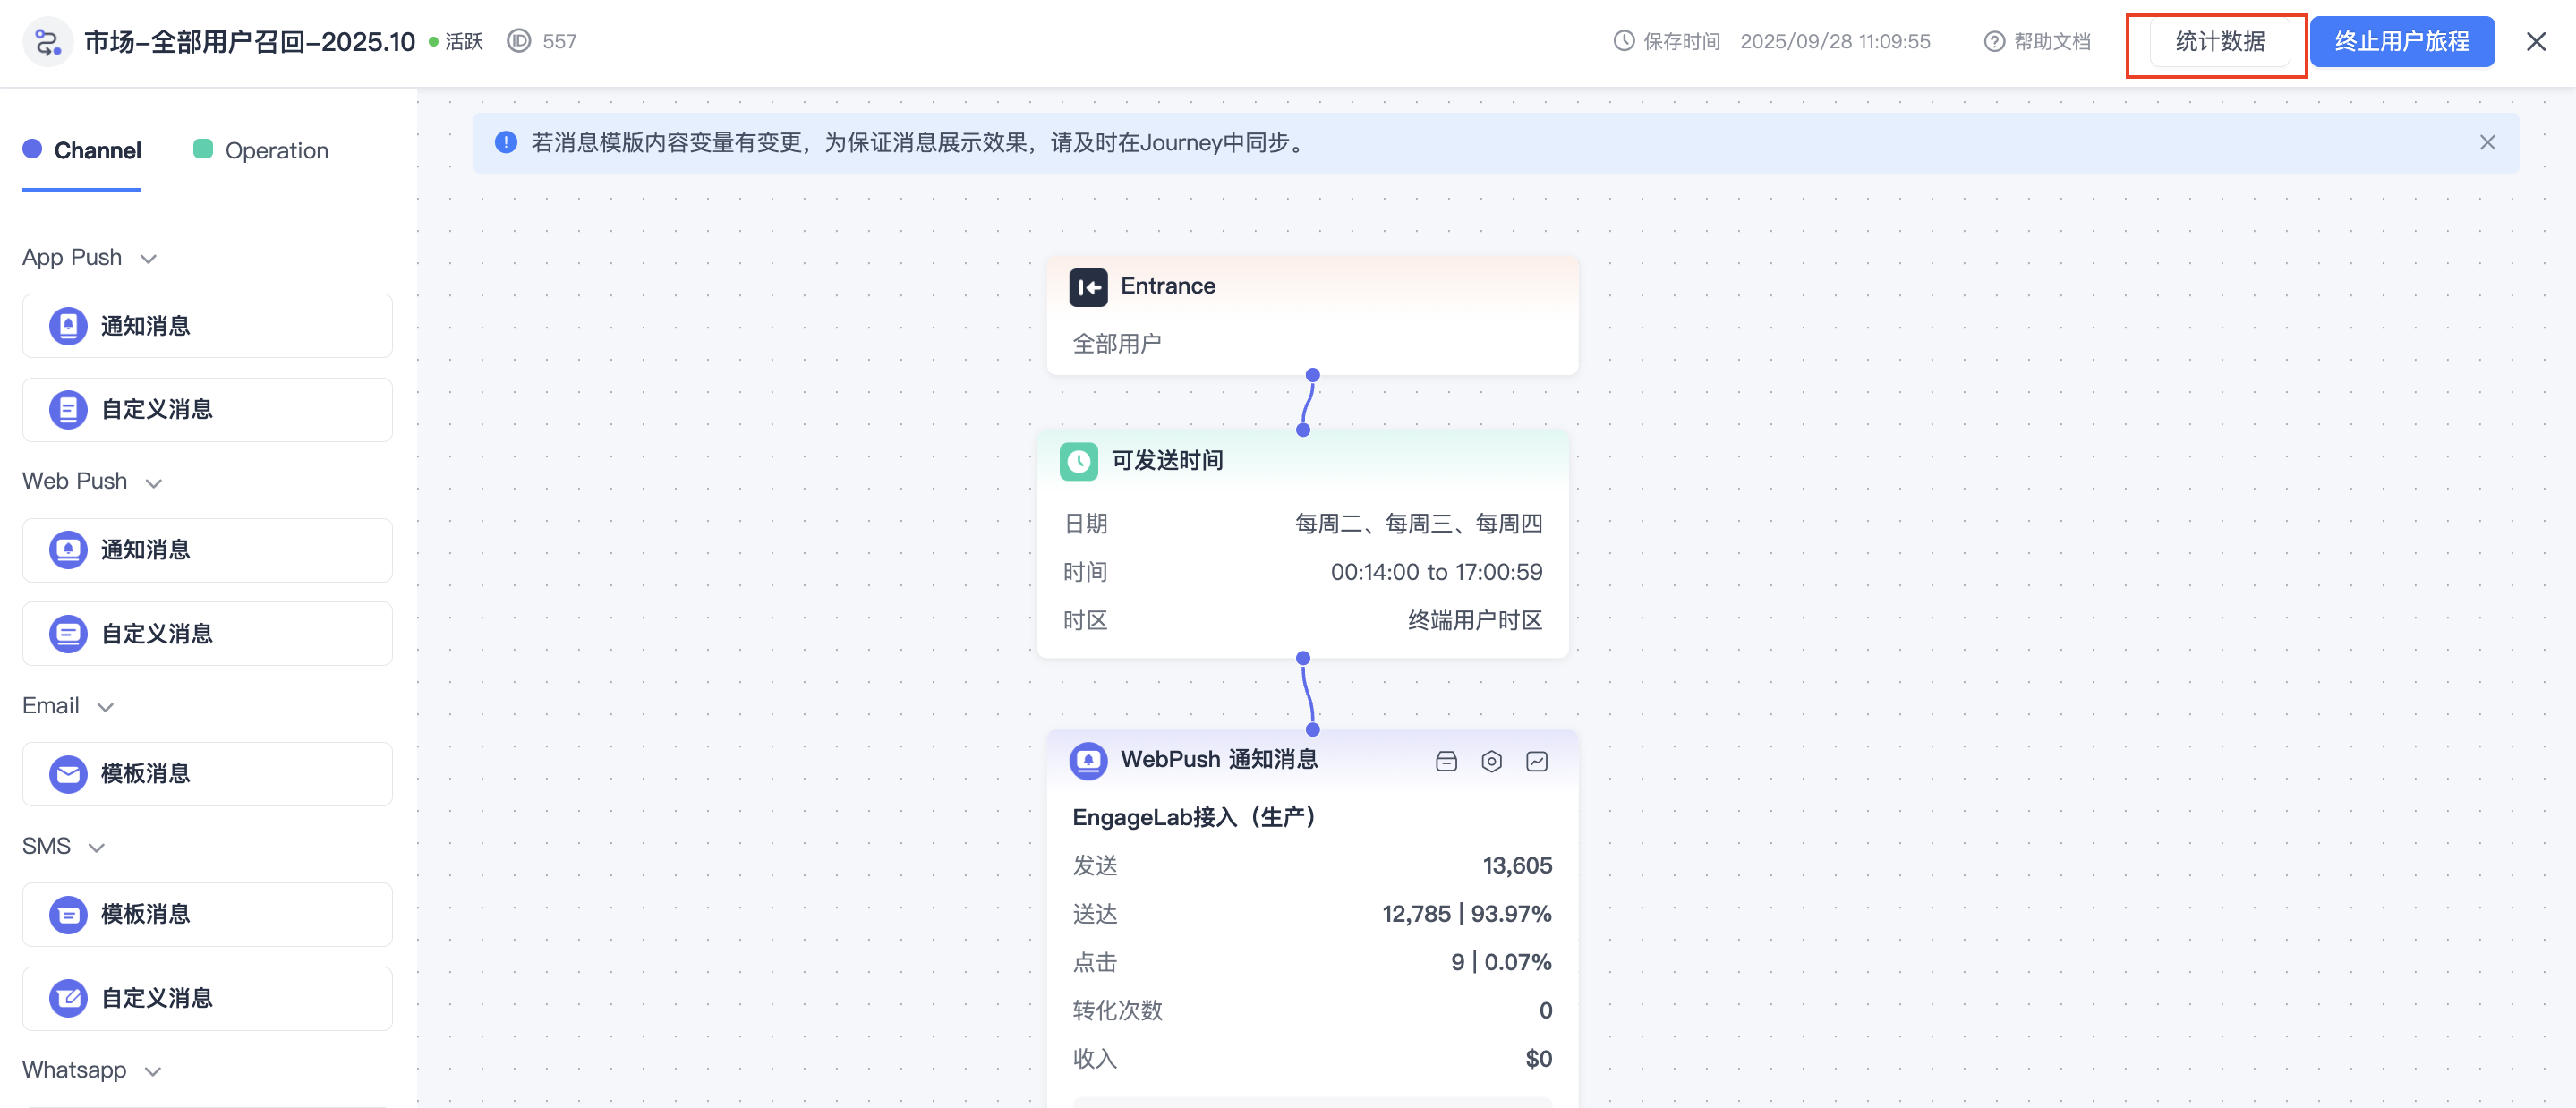Click the Web Push custom message icon

68,633
